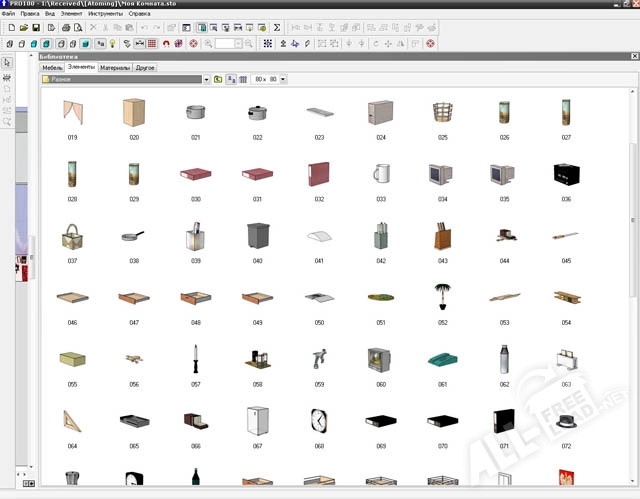Viewport: 640px width, 499px height.
Task: Open the Элемент menu
Action: [71, 15]
